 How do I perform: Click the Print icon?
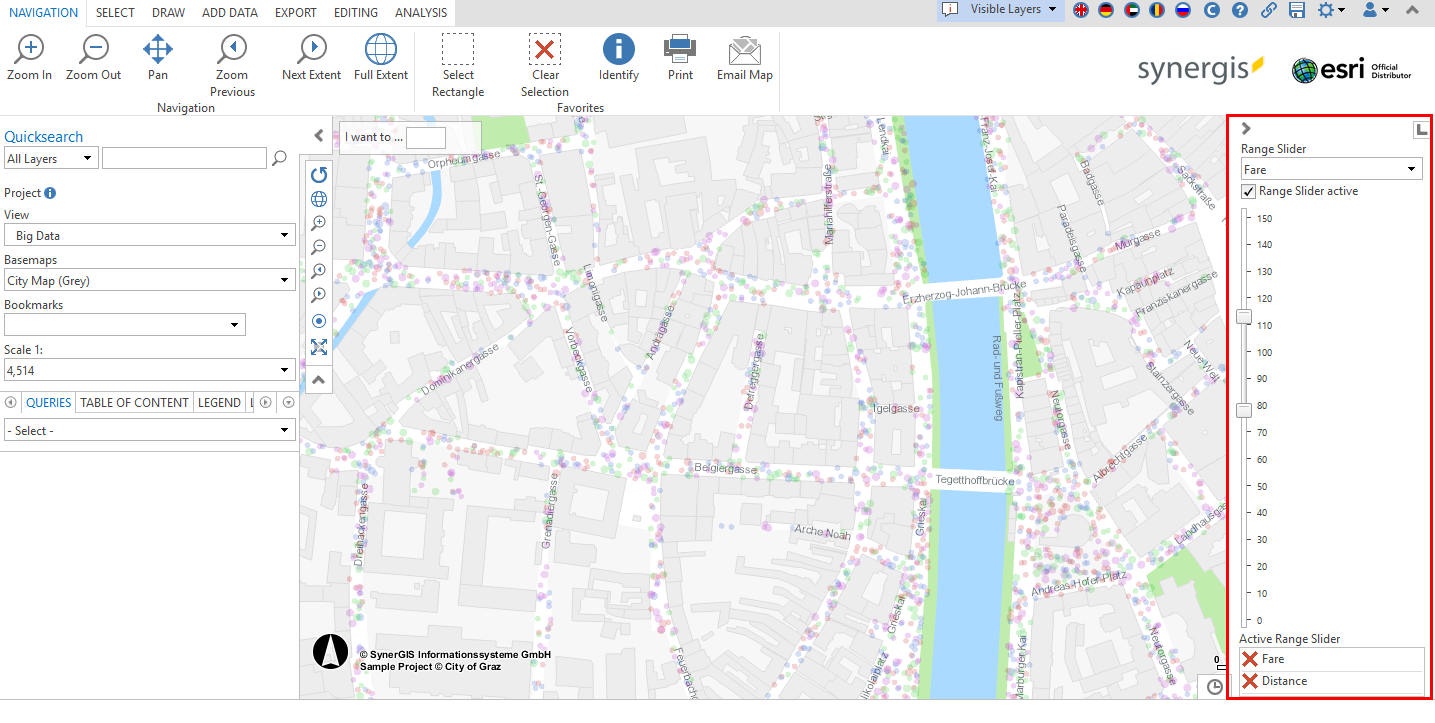pos(680,50)
